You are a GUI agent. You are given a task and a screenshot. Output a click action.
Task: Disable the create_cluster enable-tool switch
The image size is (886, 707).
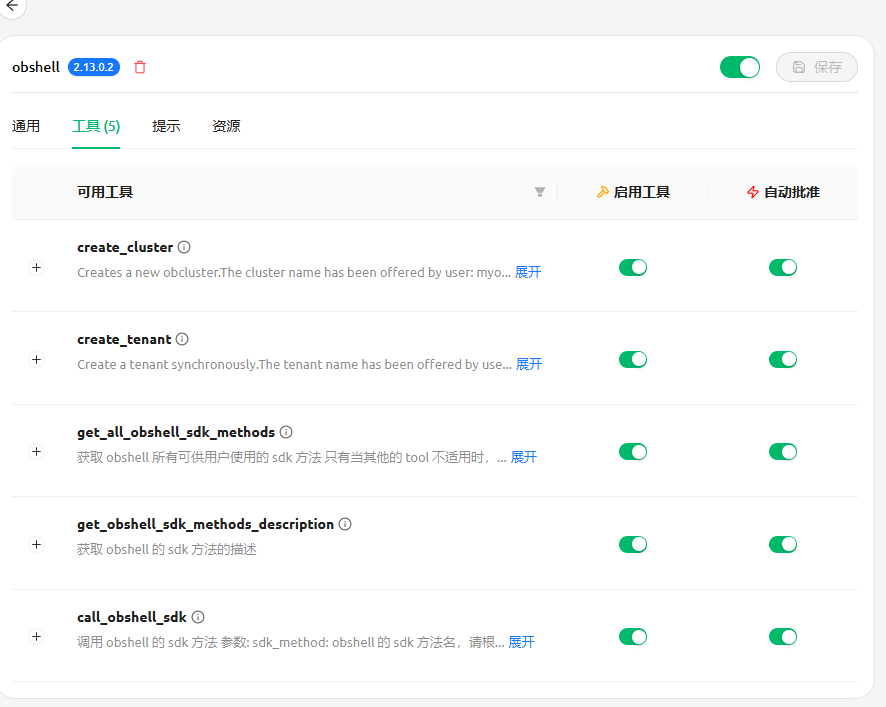click(633, 267)
